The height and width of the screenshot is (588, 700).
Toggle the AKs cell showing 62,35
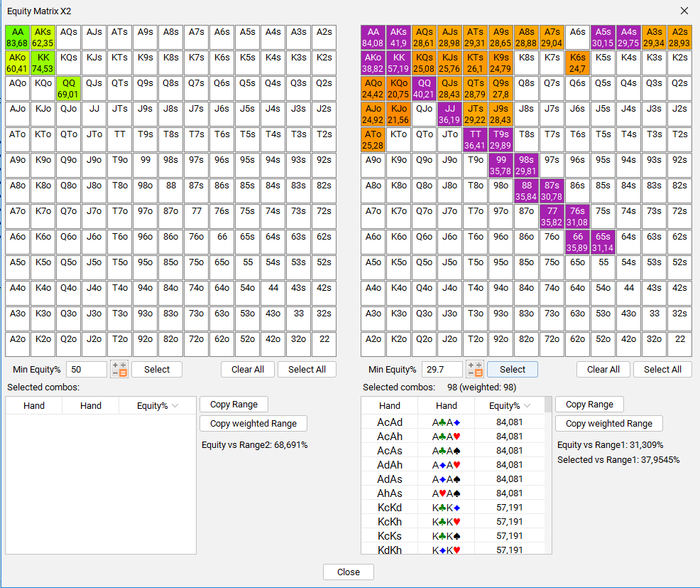(x=43, y=38)
